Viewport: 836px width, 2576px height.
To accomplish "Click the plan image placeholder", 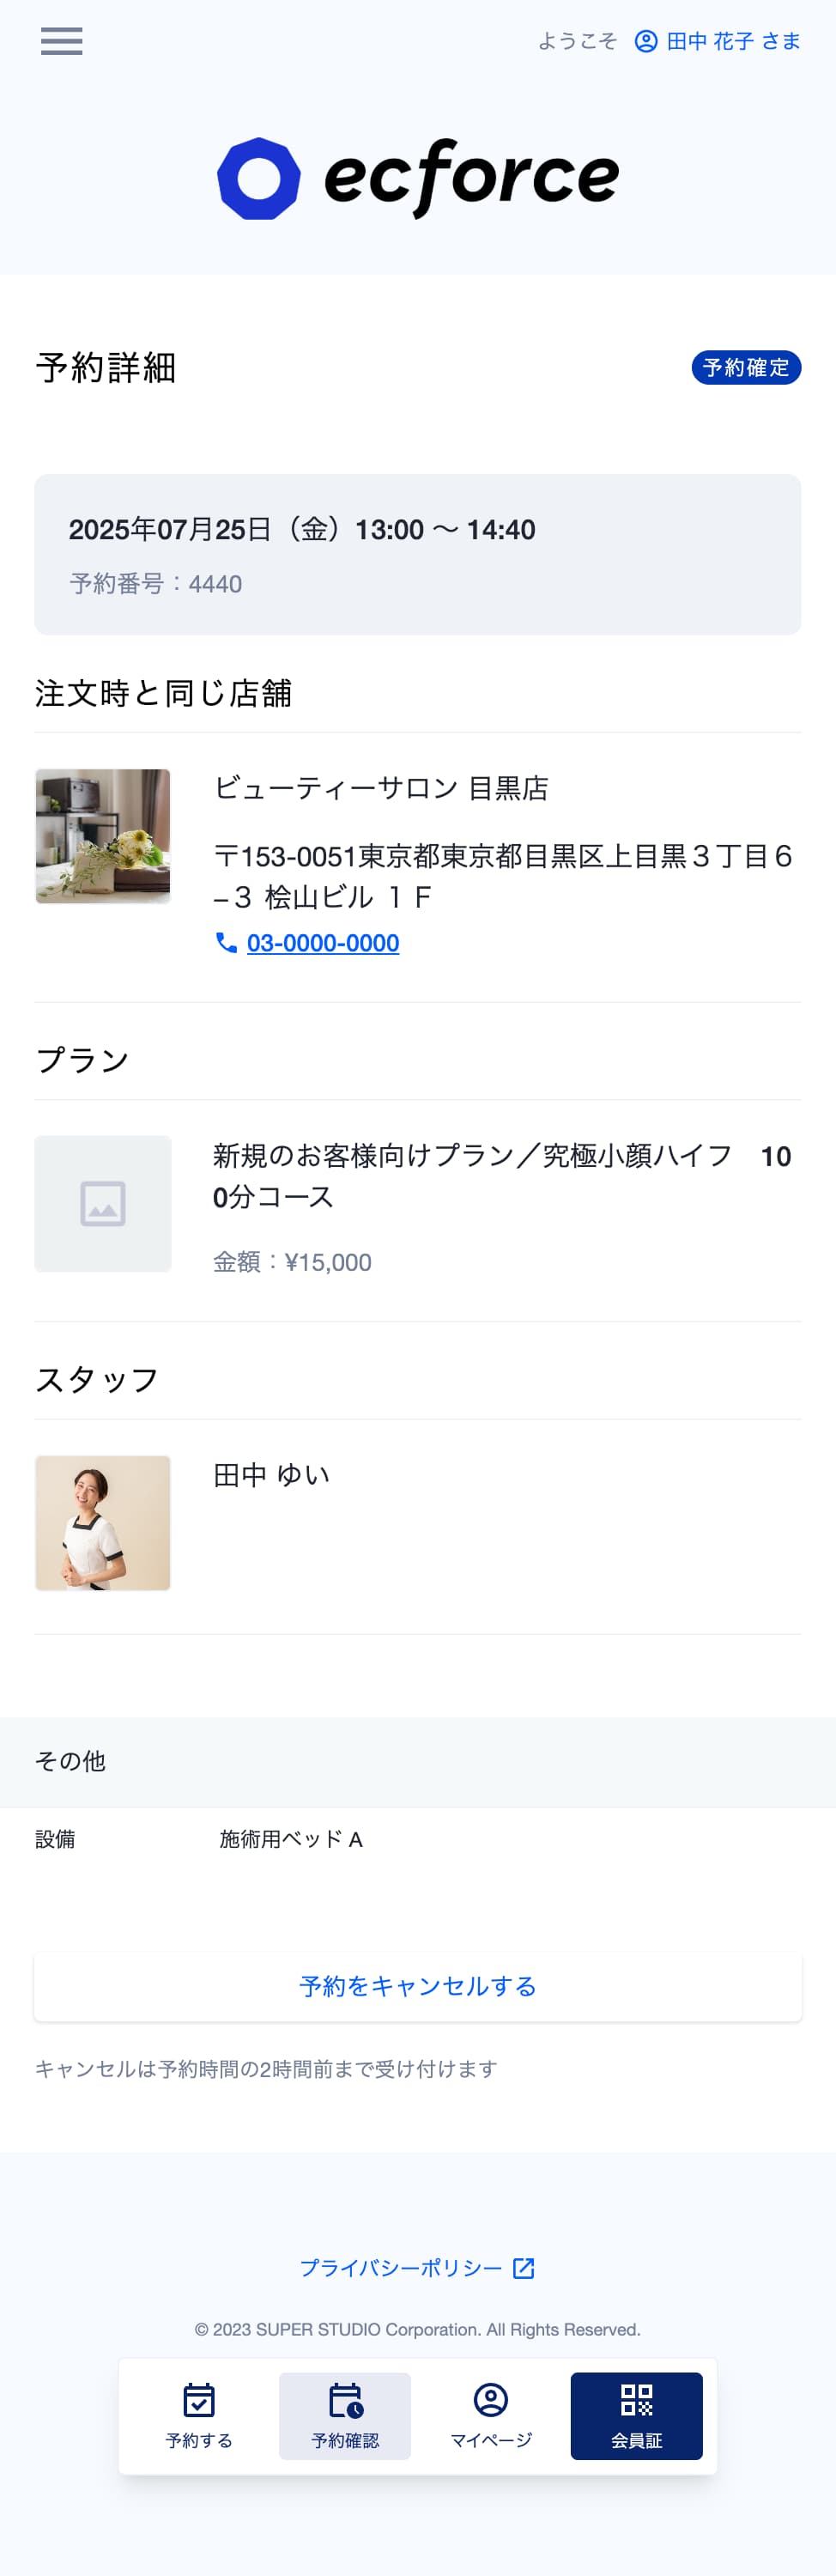I will [102, 1204].
